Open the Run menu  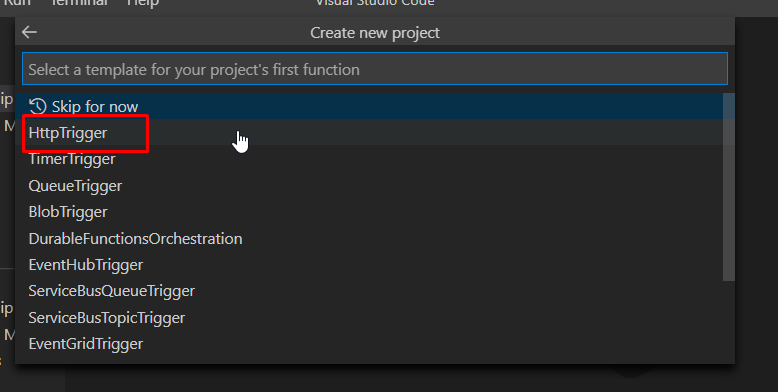(x=17, y=3)
